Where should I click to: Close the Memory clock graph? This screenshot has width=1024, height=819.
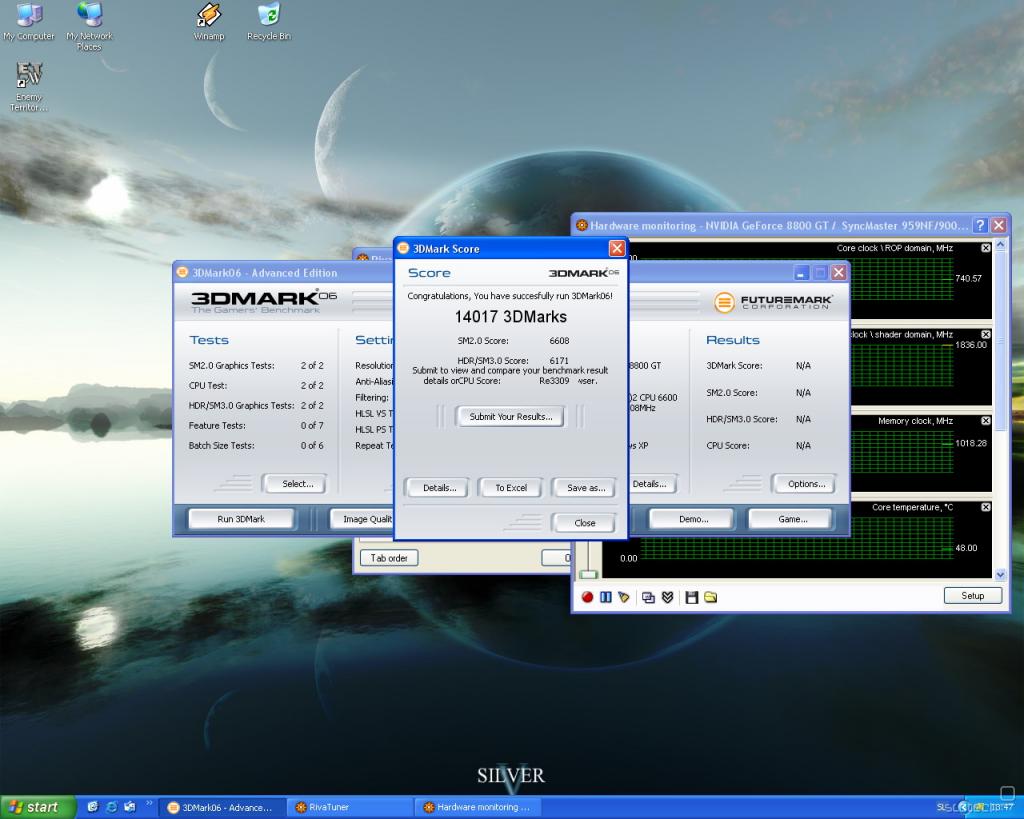tap(985, 421)
